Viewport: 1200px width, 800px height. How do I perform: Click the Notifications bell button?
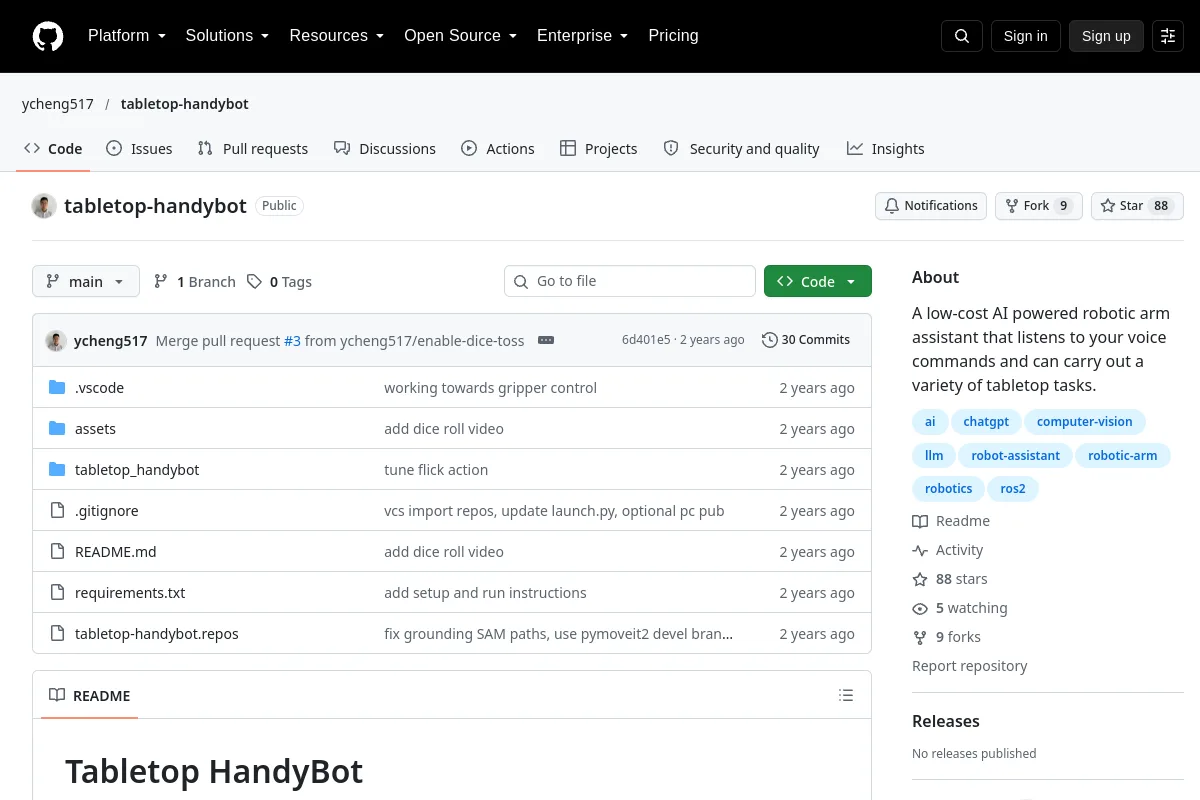931,206
